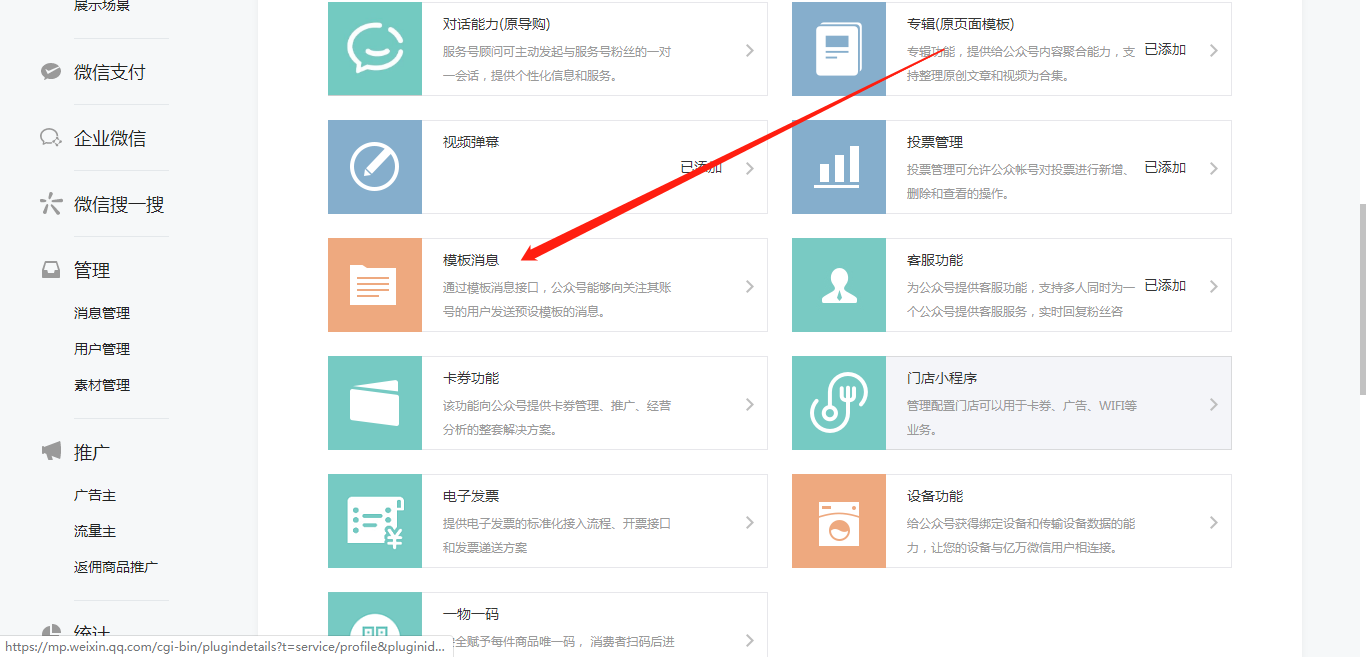1366x657 pixels.
Task: Click the 管理 section heading
Action: pyautogui.click(x=92, y=270)
